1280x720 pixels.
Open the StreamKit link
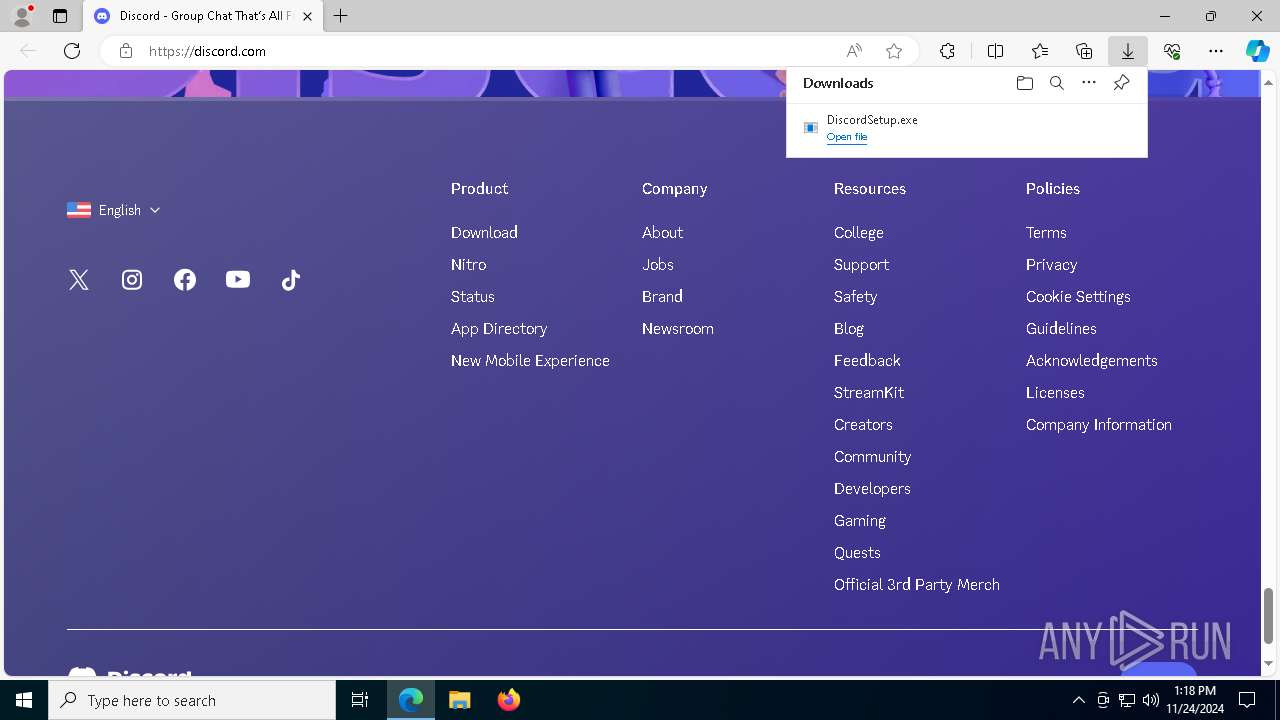pyautogui.click(x=869, y=392)
